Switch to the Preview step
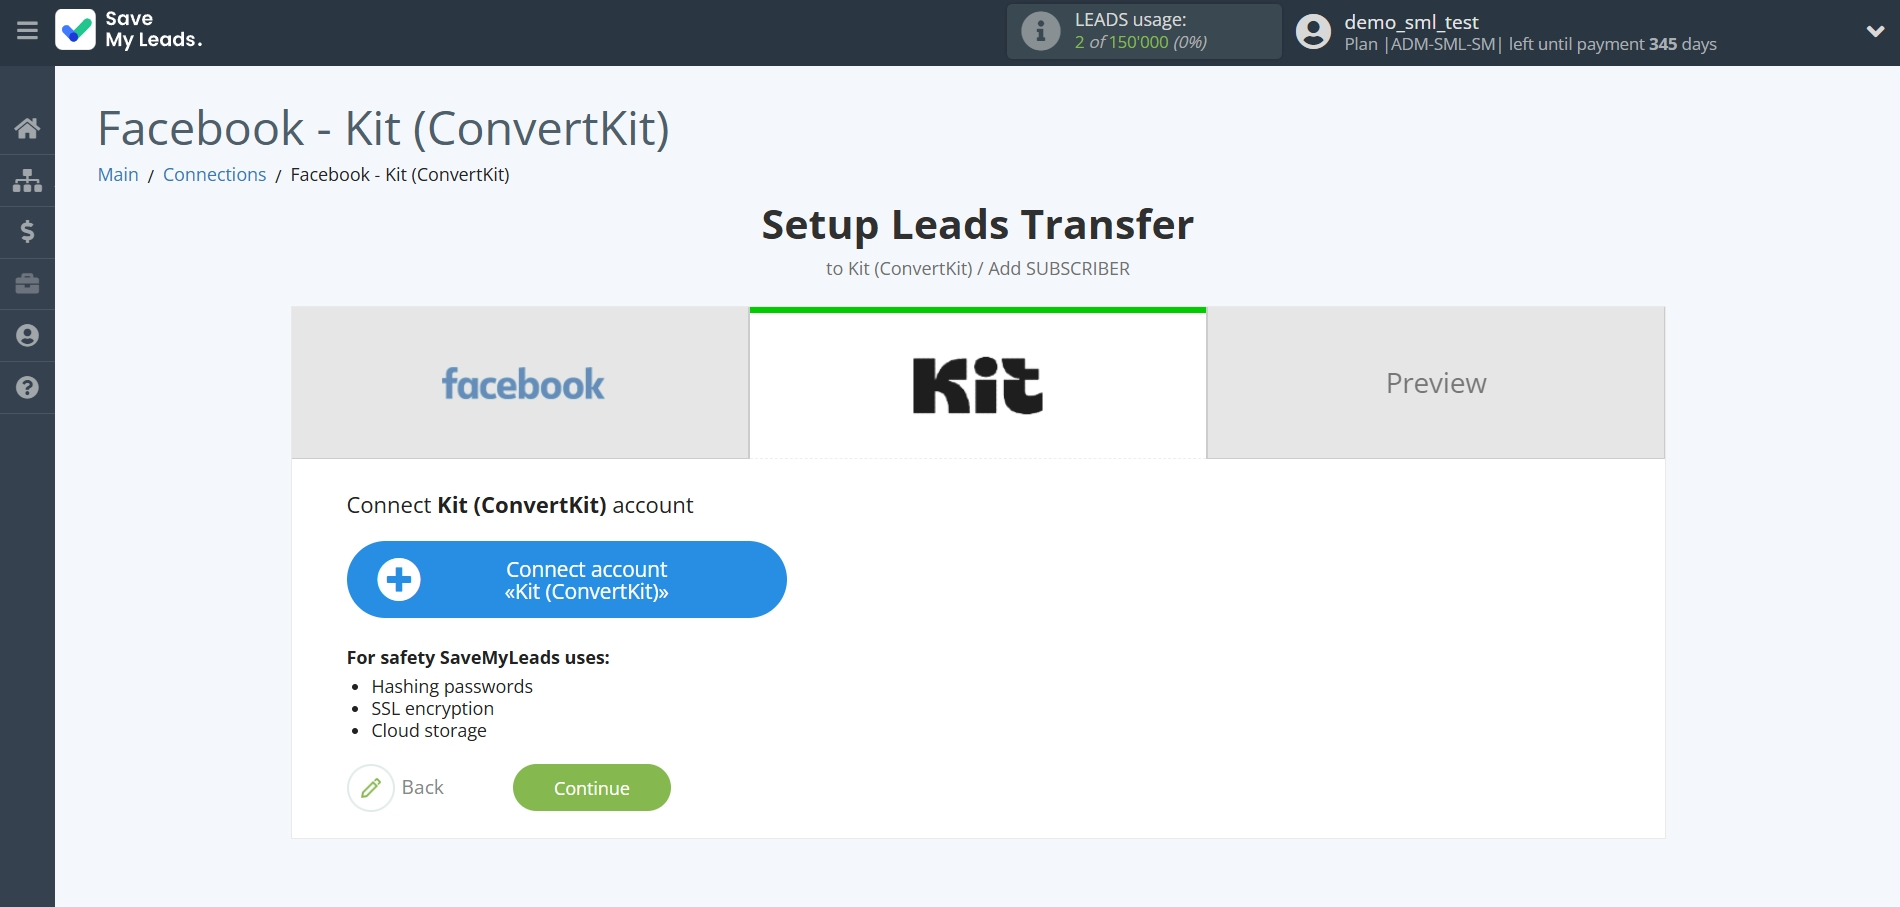The height and width of the screenshot is (907, 1900). point(1436,383)
